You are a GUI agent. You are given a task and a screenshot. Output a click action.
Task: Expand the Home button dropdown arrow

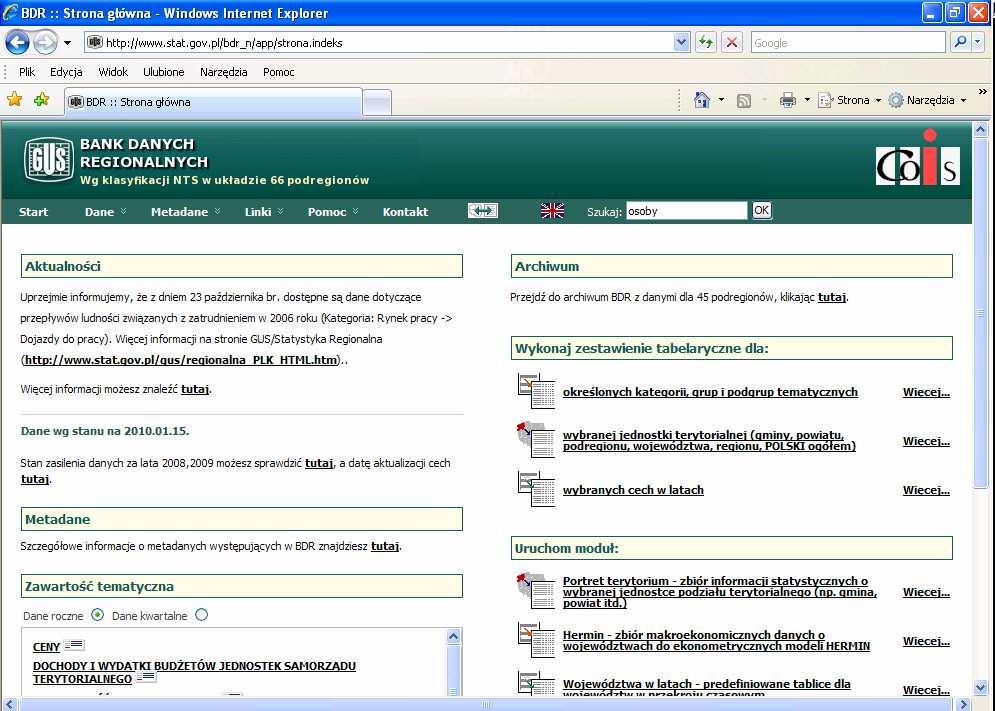click(x=721, y=100)
